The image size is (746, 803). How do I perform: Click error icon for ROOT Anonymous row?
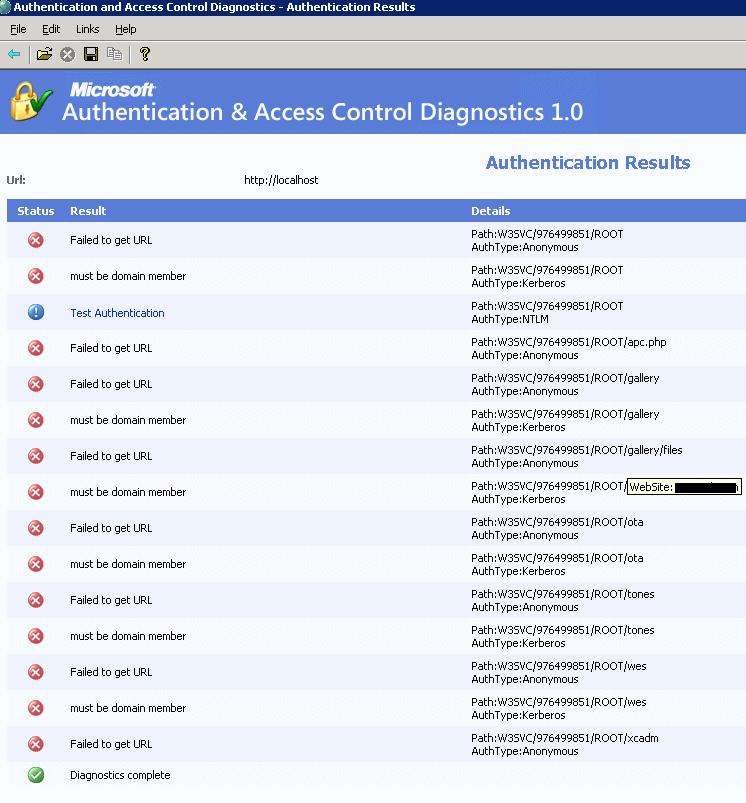[x=36, y=240]
